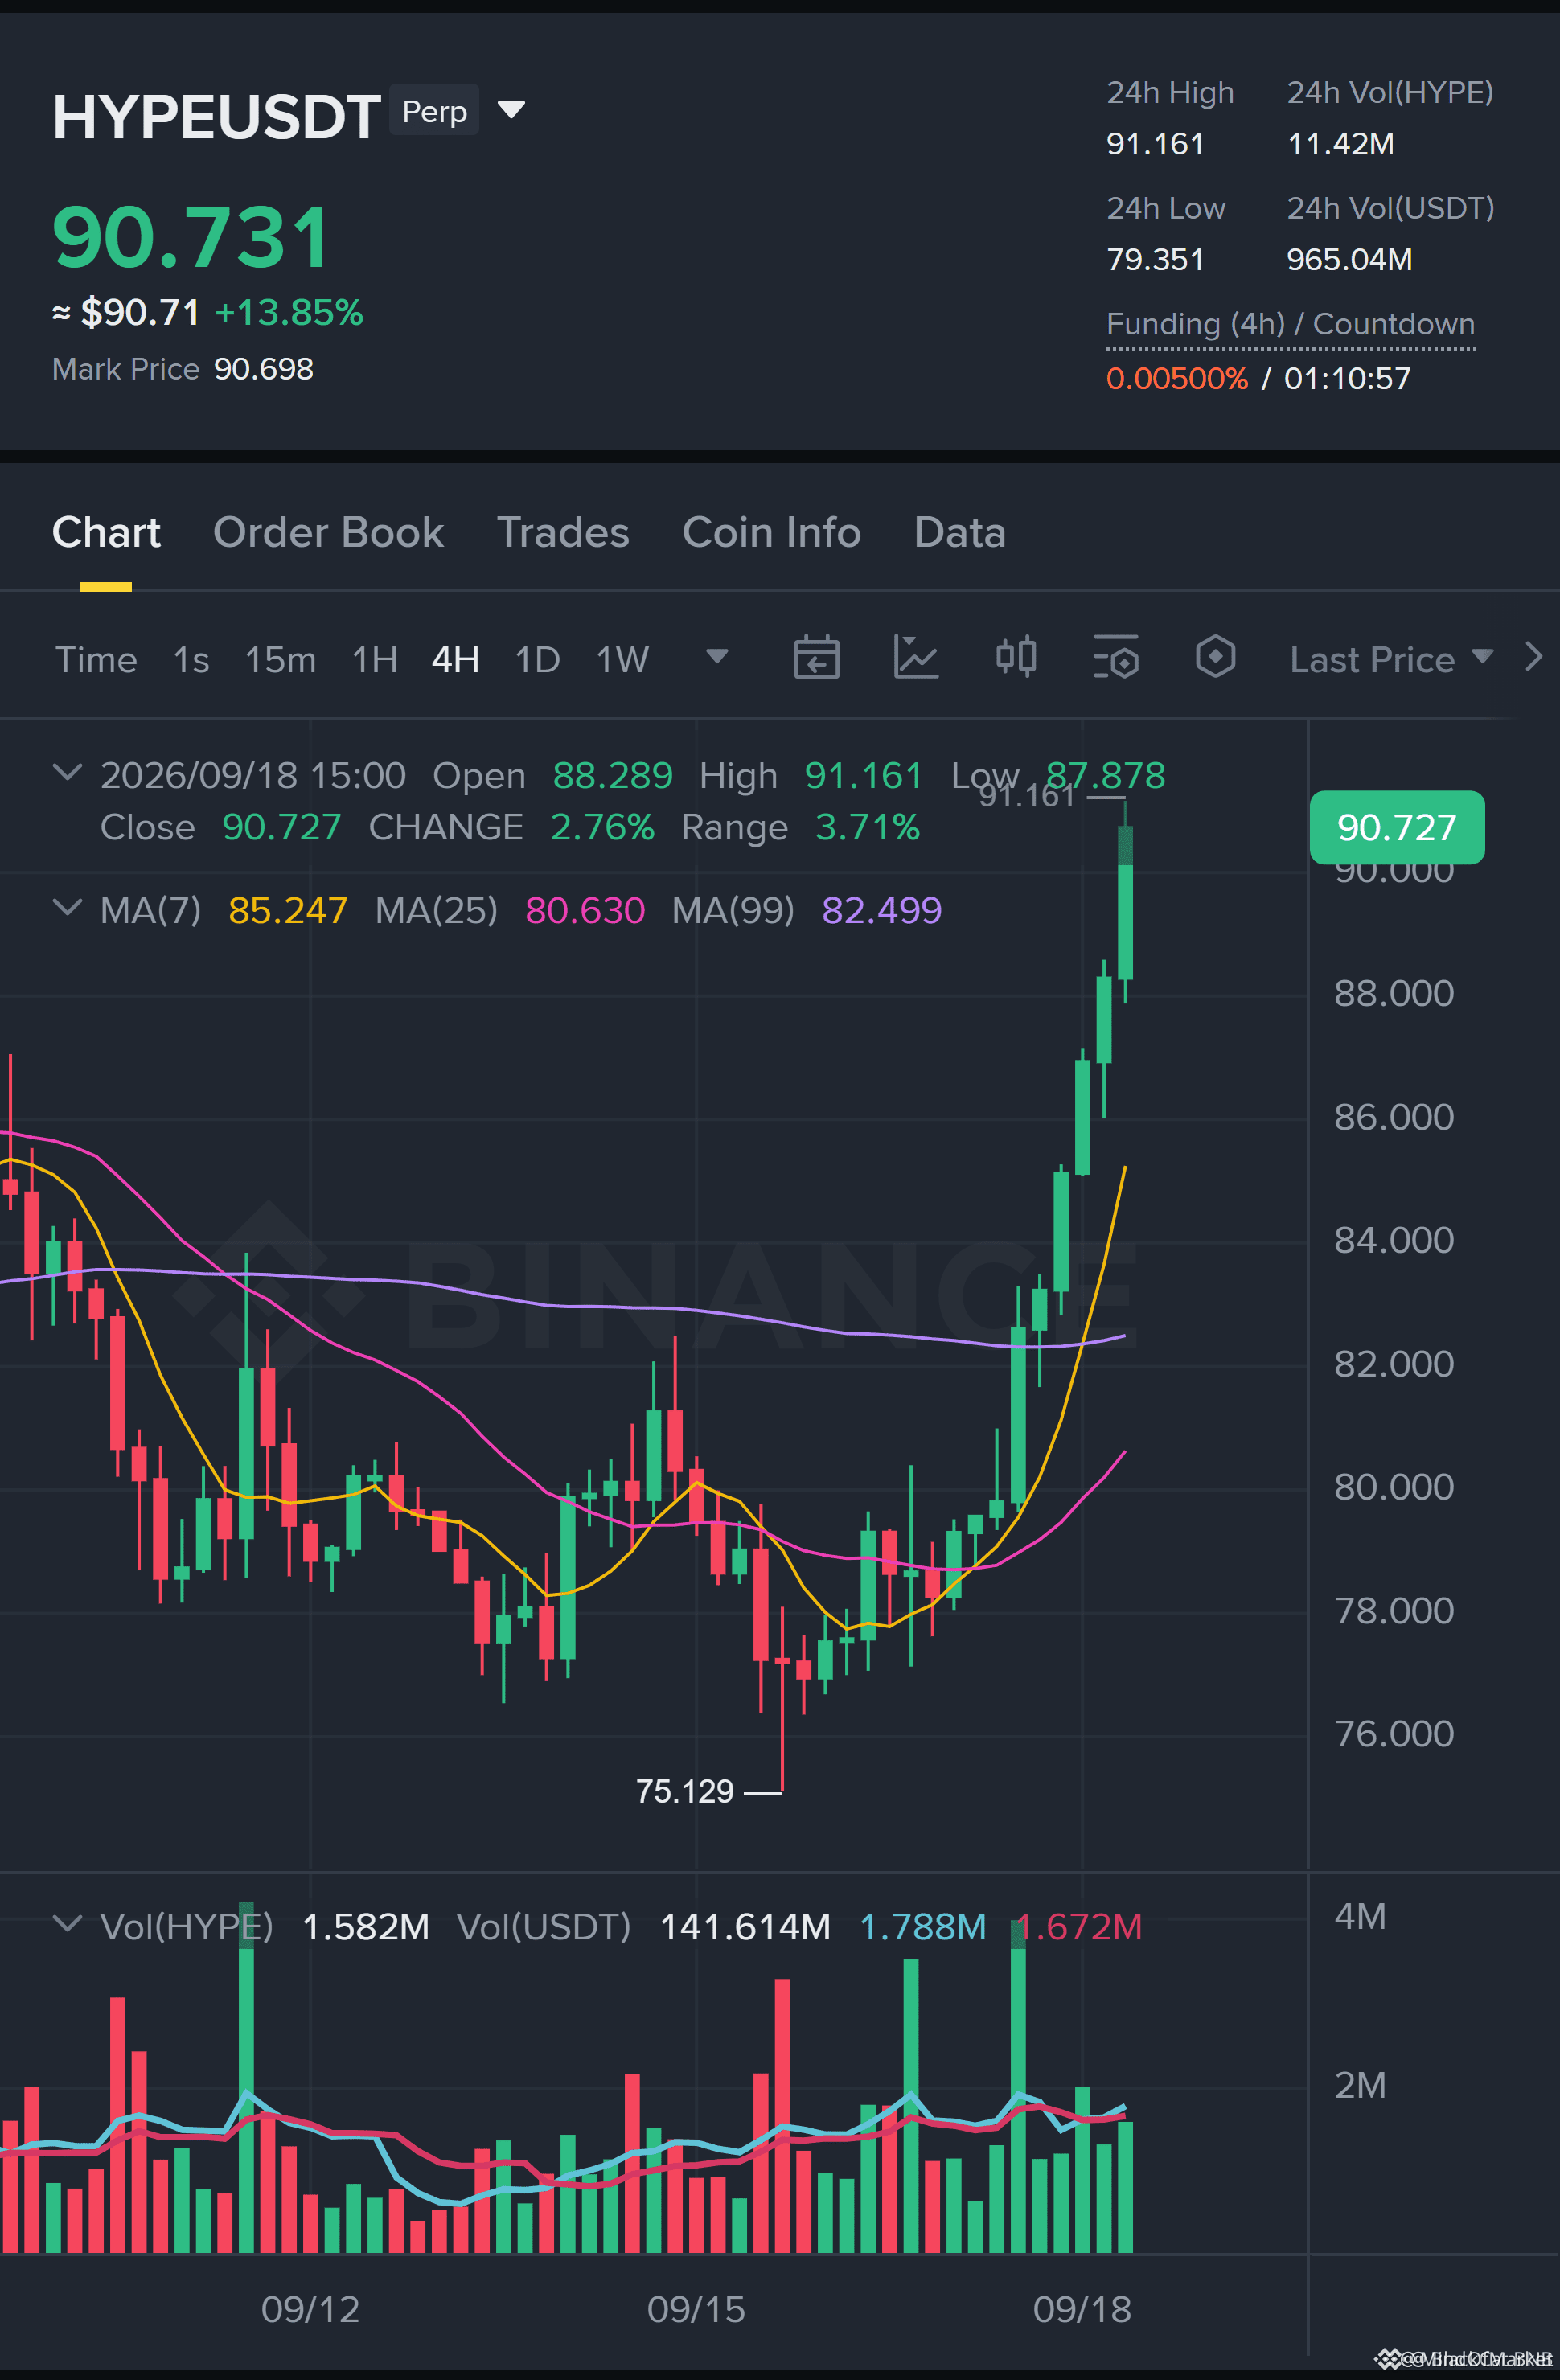Select the 1D timeframe
The width and height of the screenshot is (1560, 2380).
pyautogui.click(x=537, y=660)
